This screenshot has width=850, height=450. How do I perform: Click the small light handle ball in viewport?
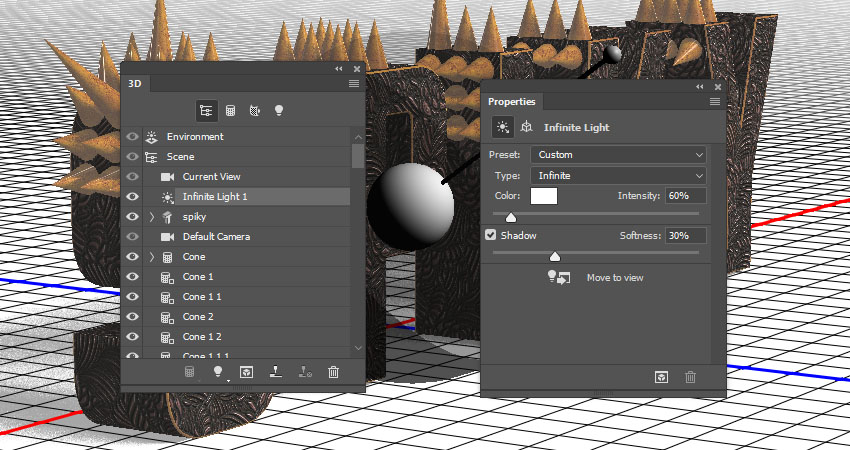click(x=613, y=54)
